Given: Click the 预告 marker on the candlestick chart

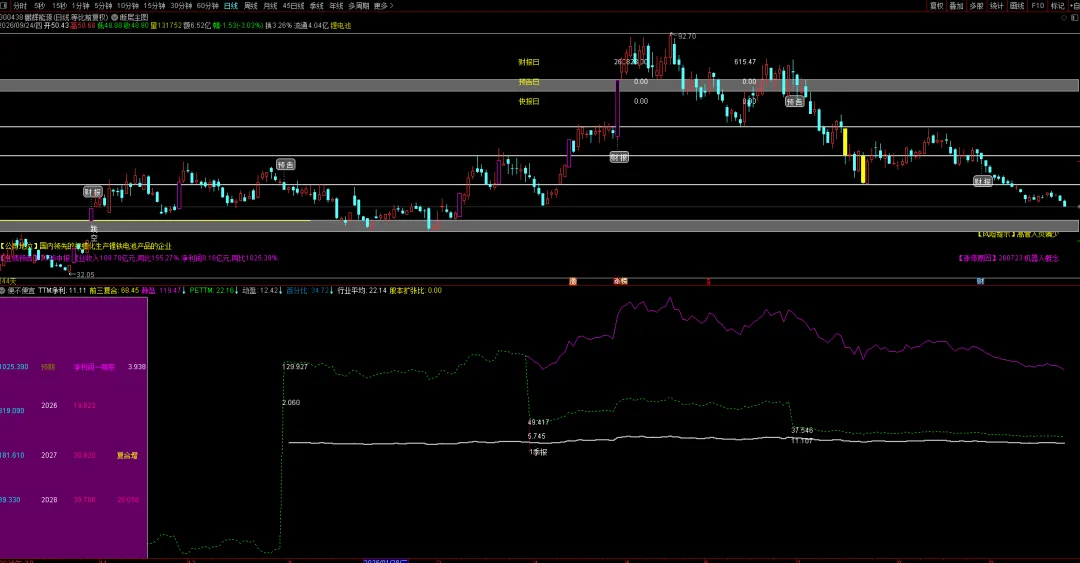Looking at the screenshot, I should click(285, 165).
